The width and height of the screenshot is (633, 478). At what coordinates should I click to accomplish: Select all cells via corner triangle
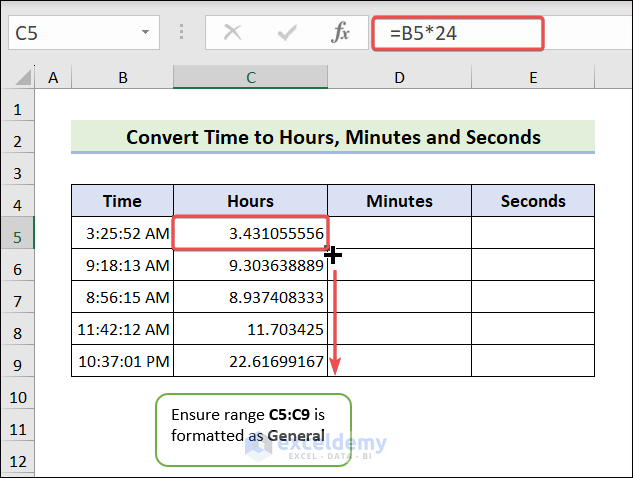pos(22,77)
